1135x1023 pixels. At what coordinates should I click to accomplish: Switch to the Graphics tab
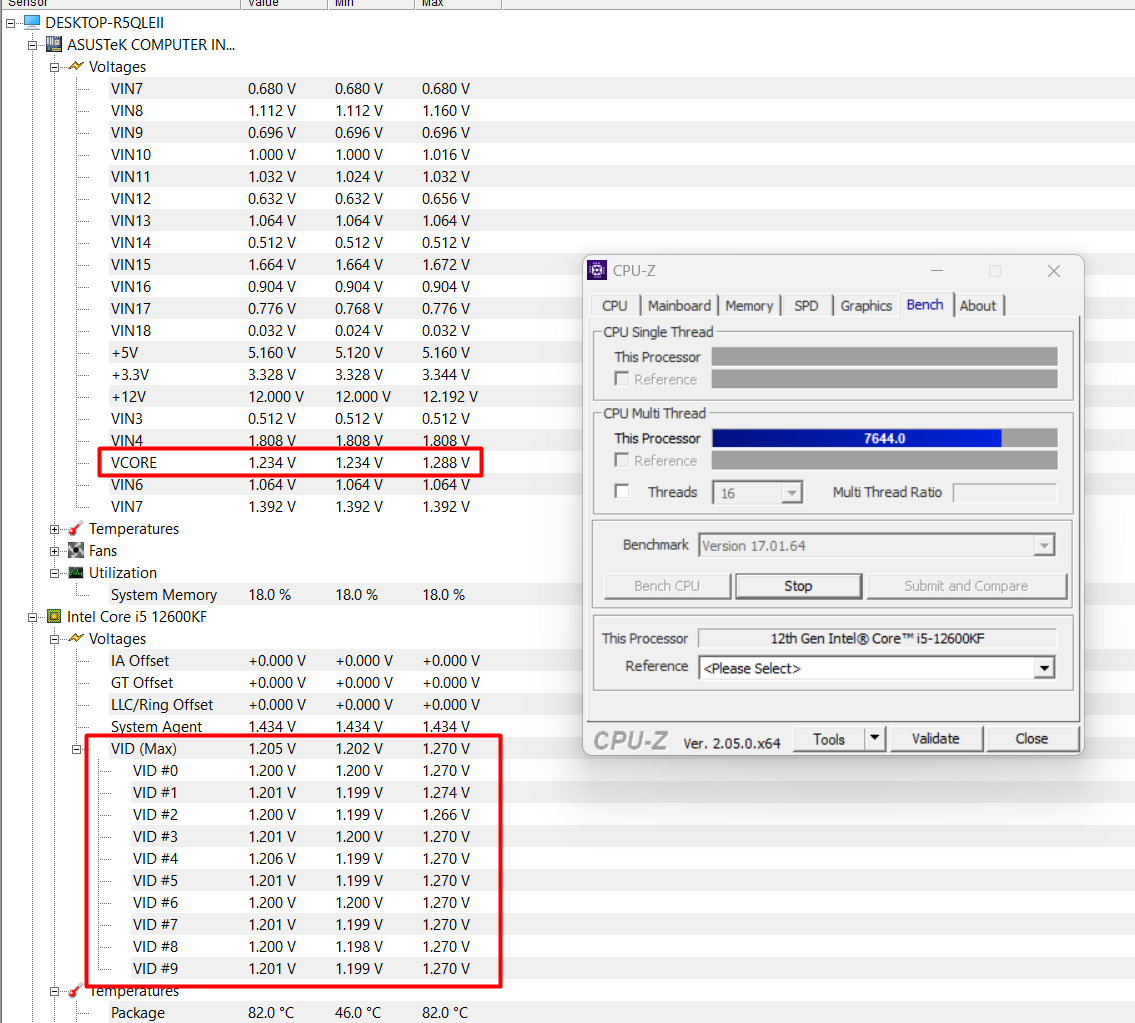click(866, 306)
